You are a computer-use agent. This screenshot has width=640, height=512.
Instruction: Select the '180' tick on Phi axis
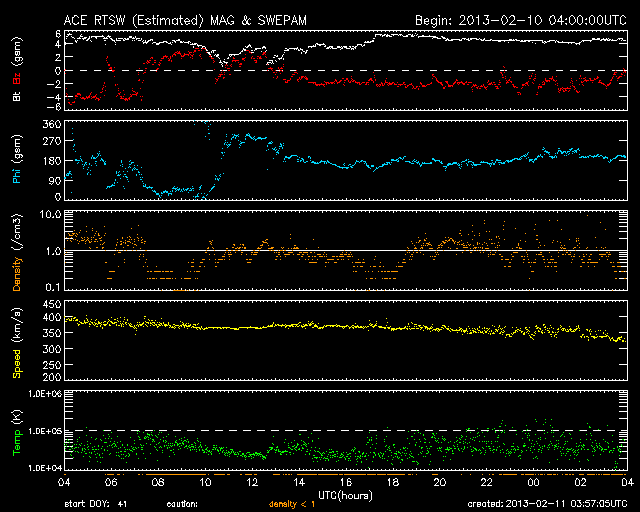tap(52, 160)
